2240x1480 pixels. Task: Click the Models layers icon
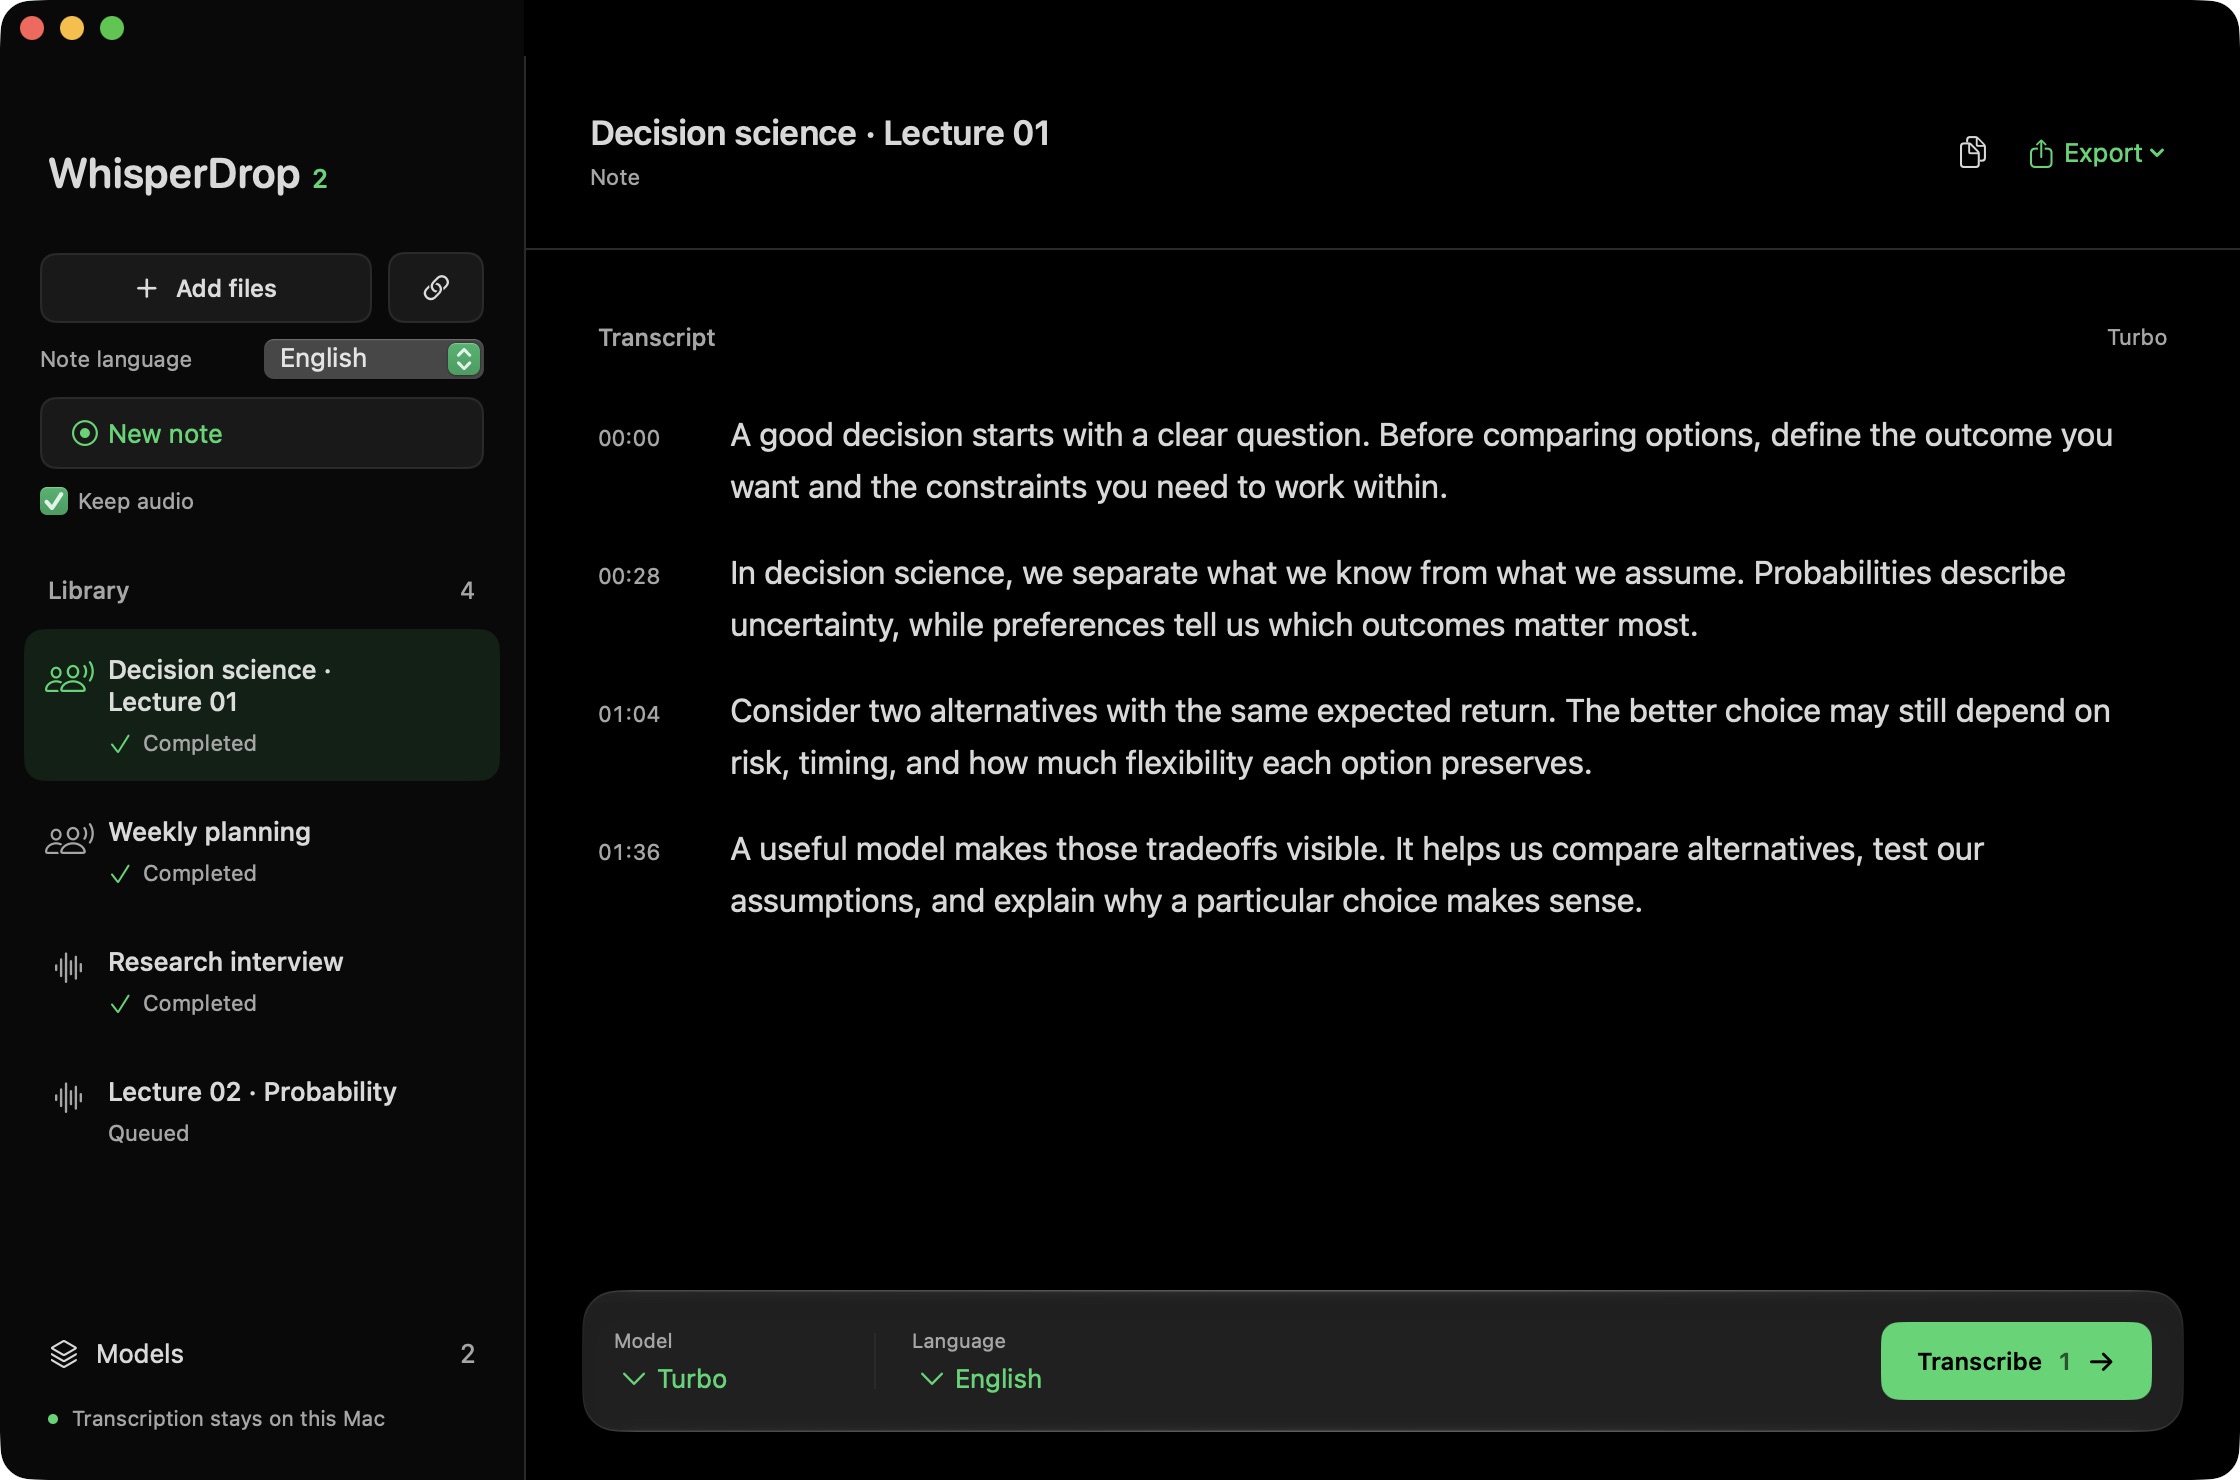pyautogui.click(x=64, y=1353)
